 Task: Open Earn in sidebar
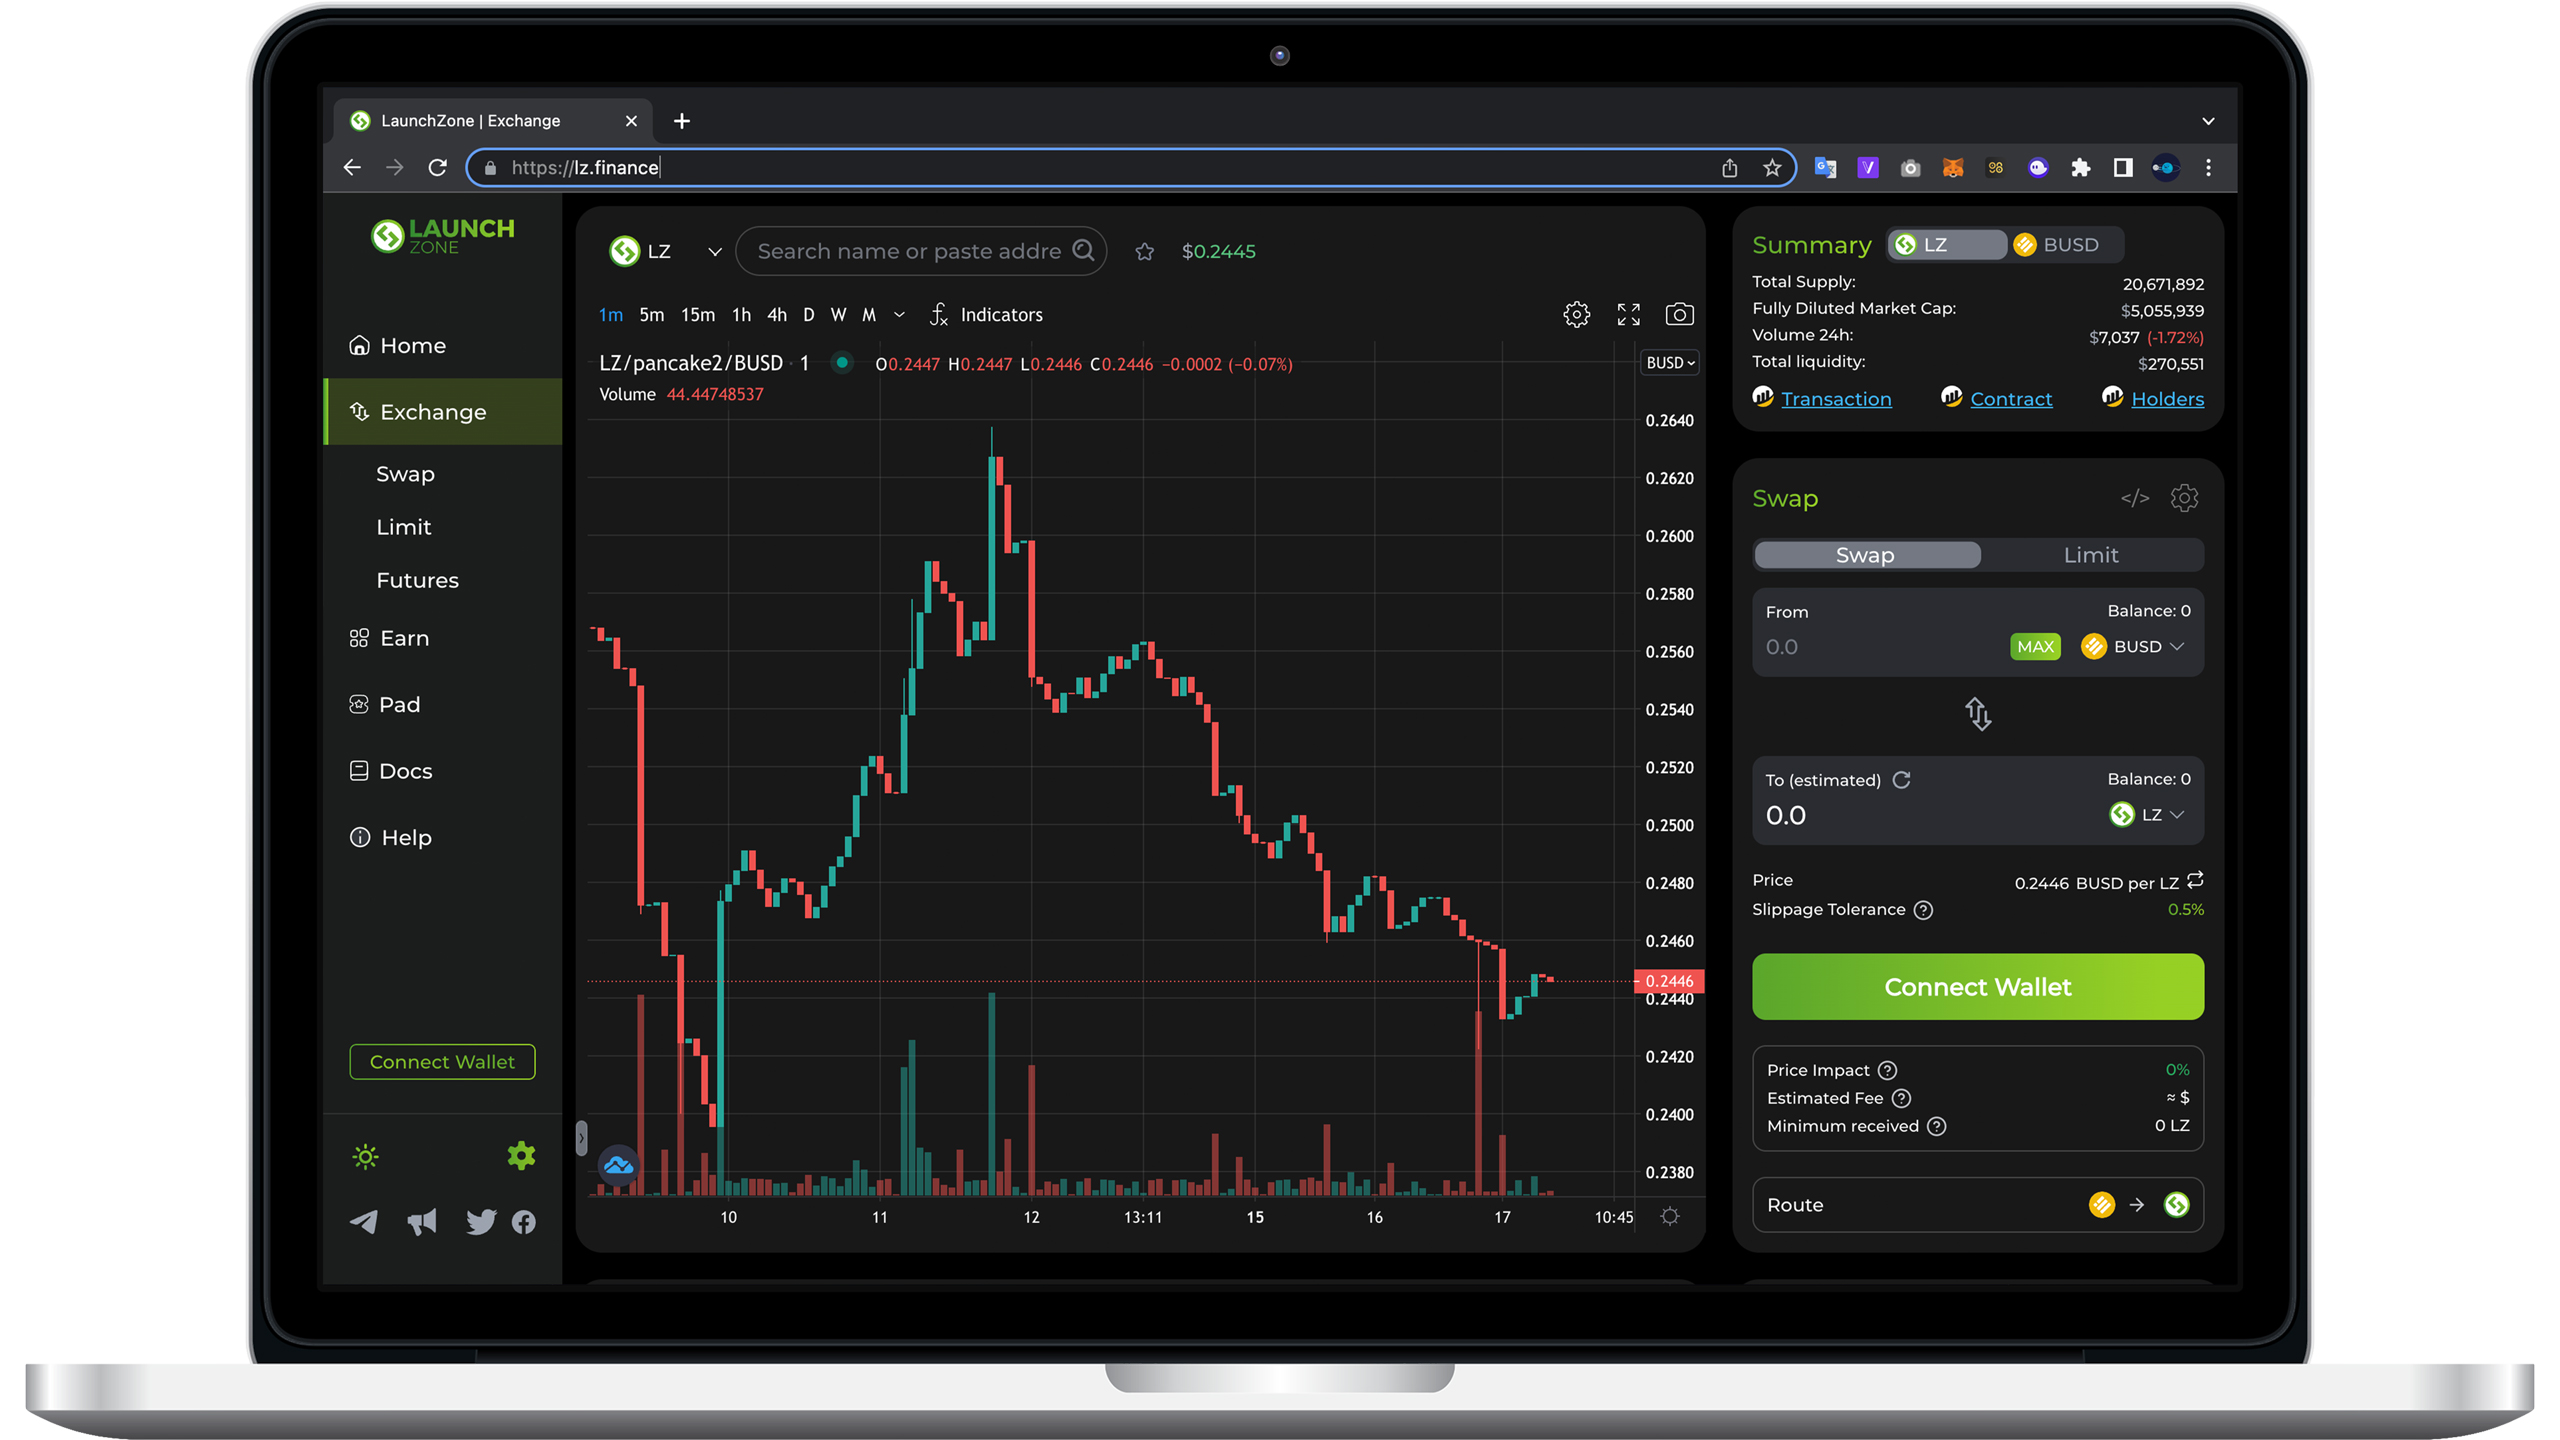[443, 638]
